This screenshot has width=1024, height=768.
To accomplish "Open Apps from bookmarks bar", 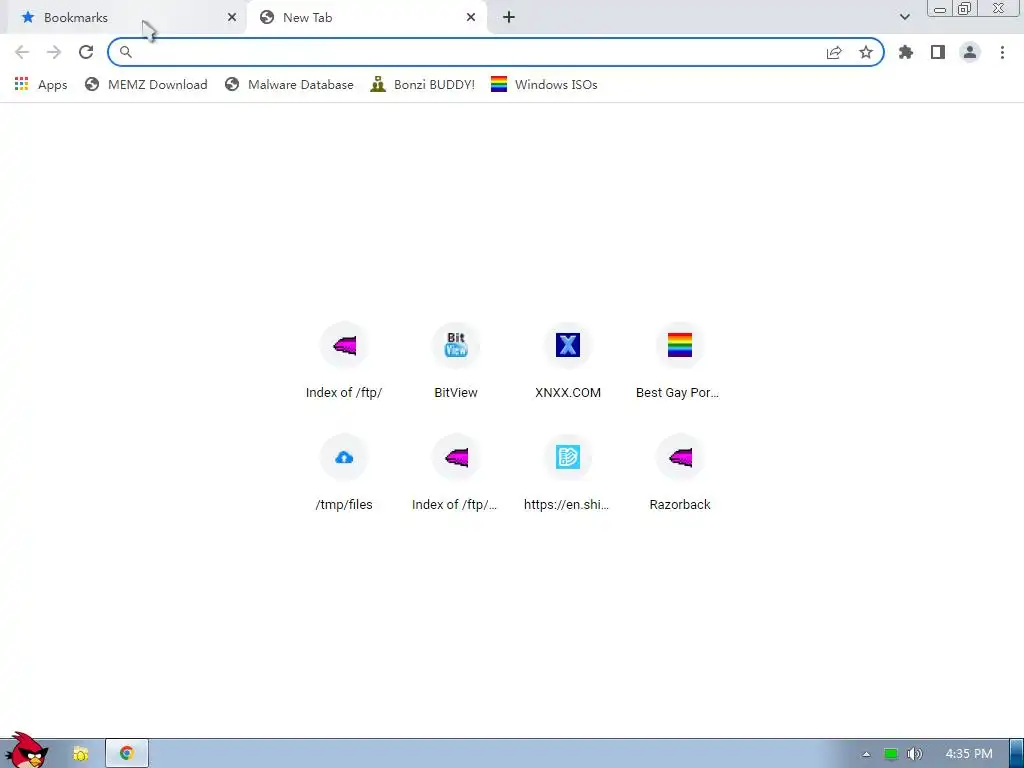I will point(41,85).
